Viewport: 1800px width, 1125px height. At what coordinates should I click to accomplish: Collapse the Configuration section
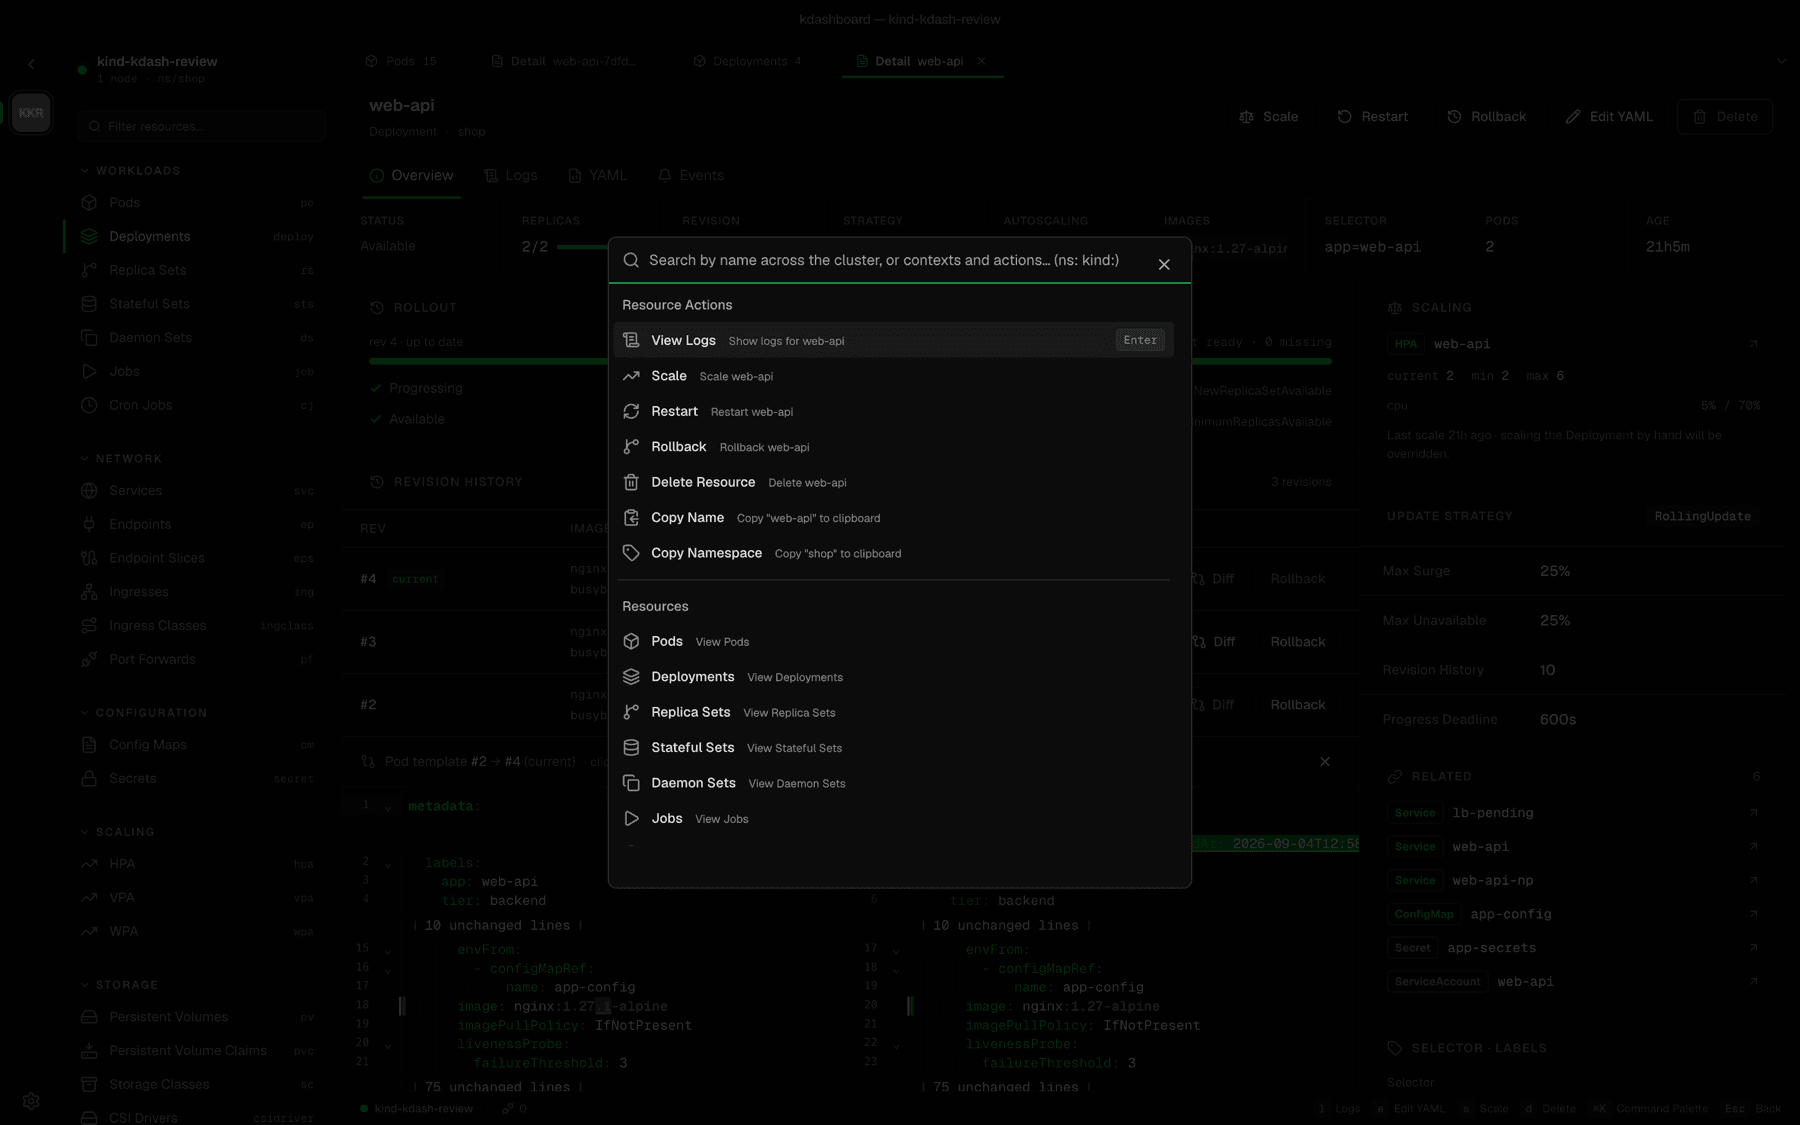click(144, 712)
